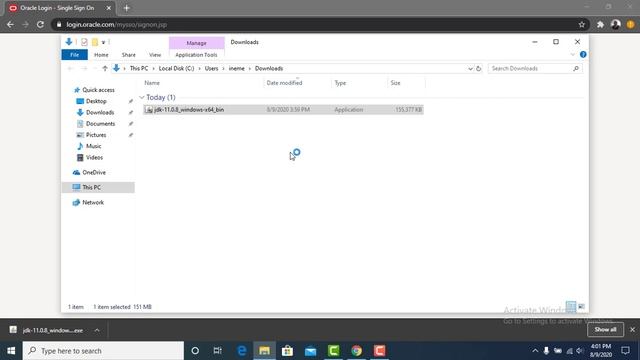Screen dimensions: 640x360
Task: Launch Microsoft Edge from the taskbar
Action: [x=242, y=351]
